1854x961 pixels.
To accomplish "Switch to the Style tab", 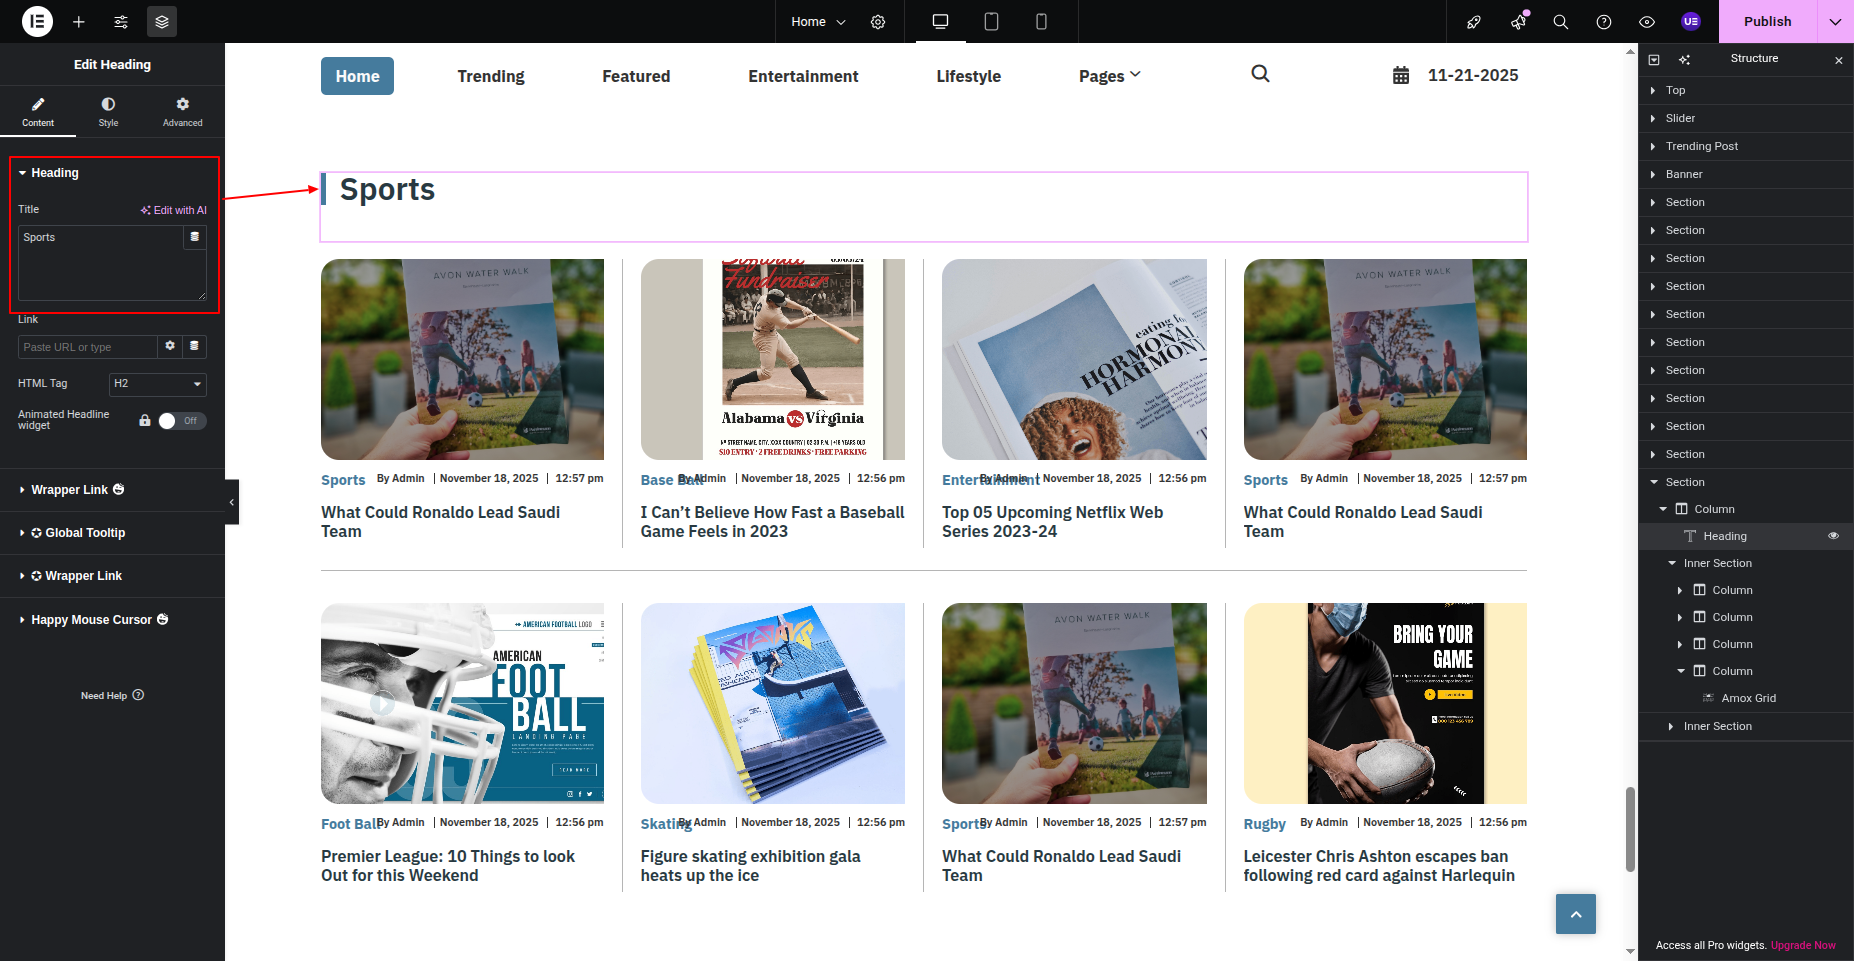I will pyautogui.click(x=108, y=111).
